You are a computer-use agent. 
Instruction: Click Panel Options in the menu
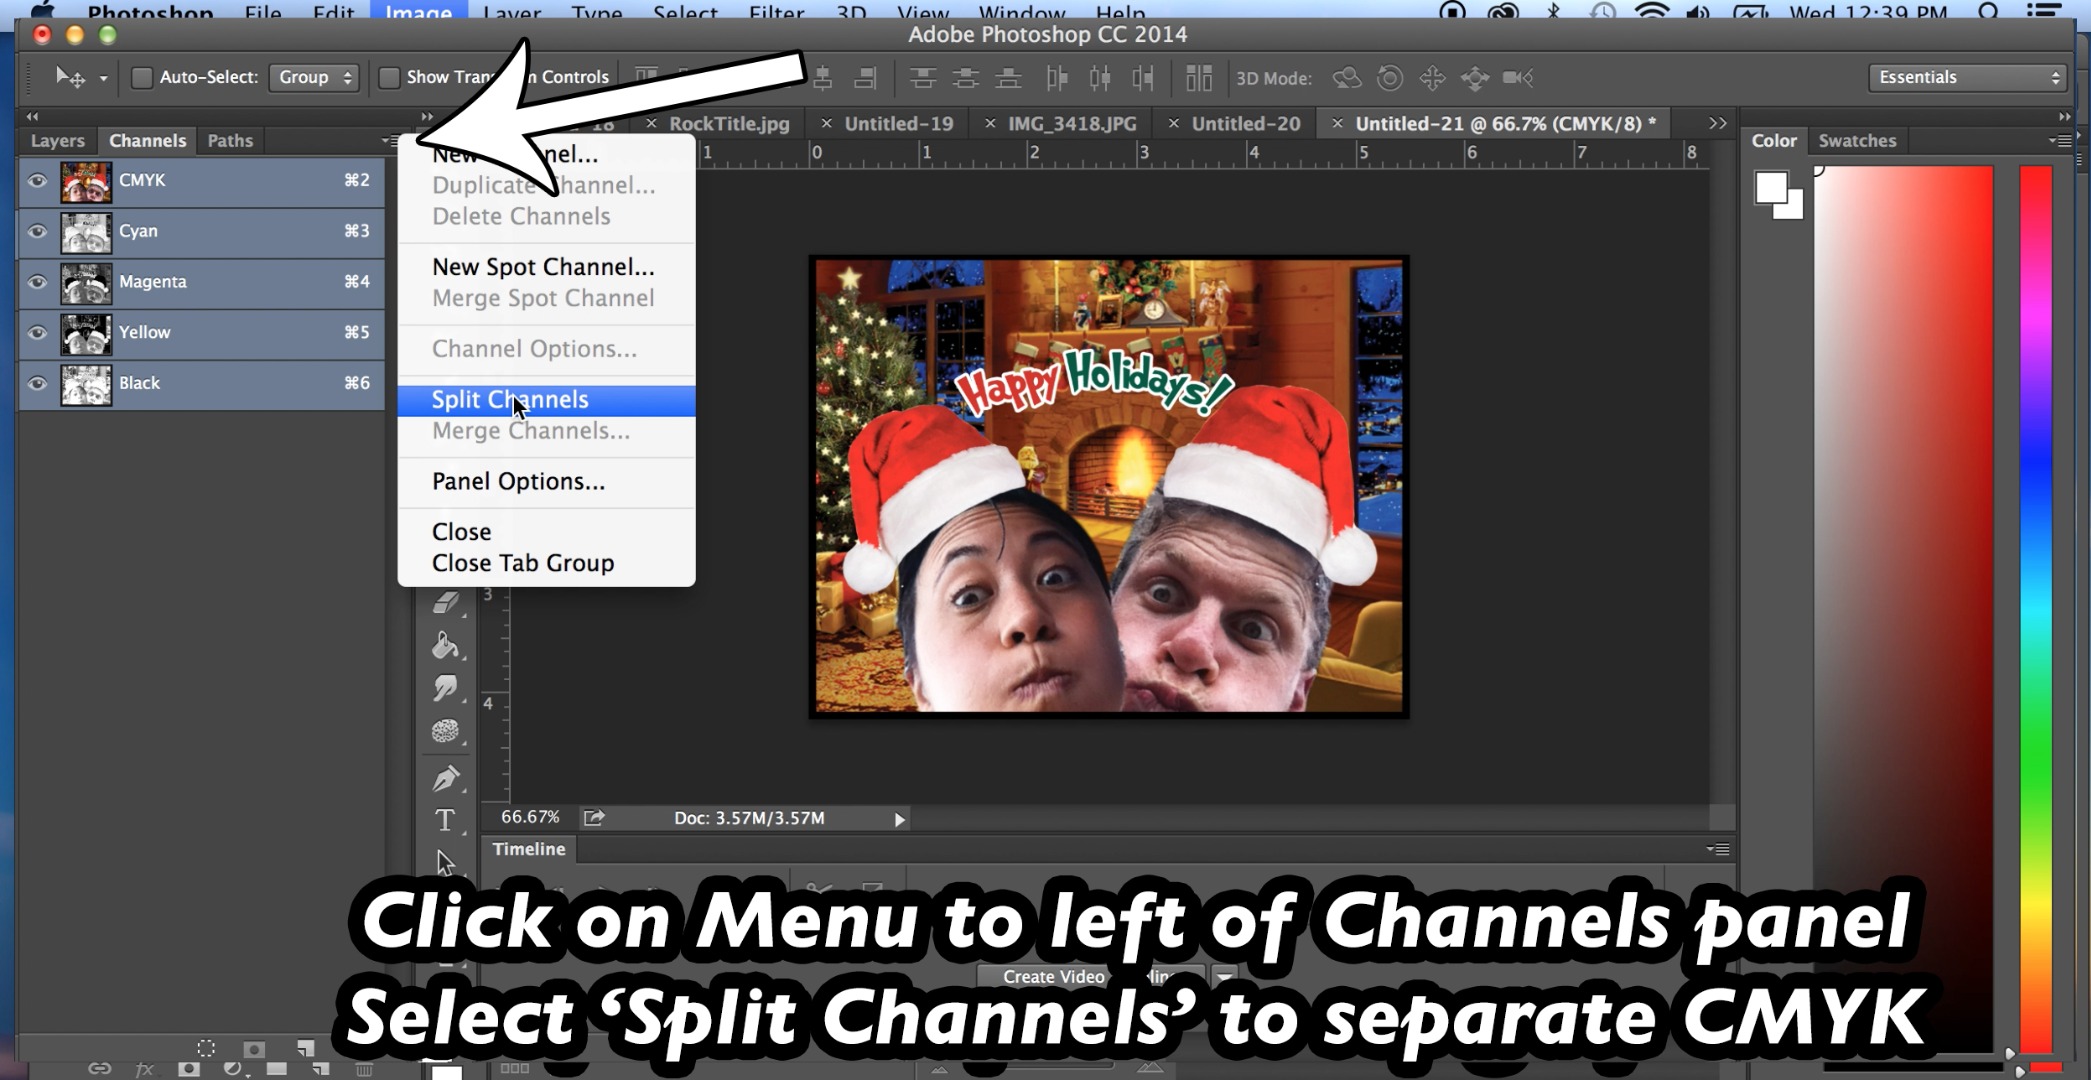[x=517, y=481]
